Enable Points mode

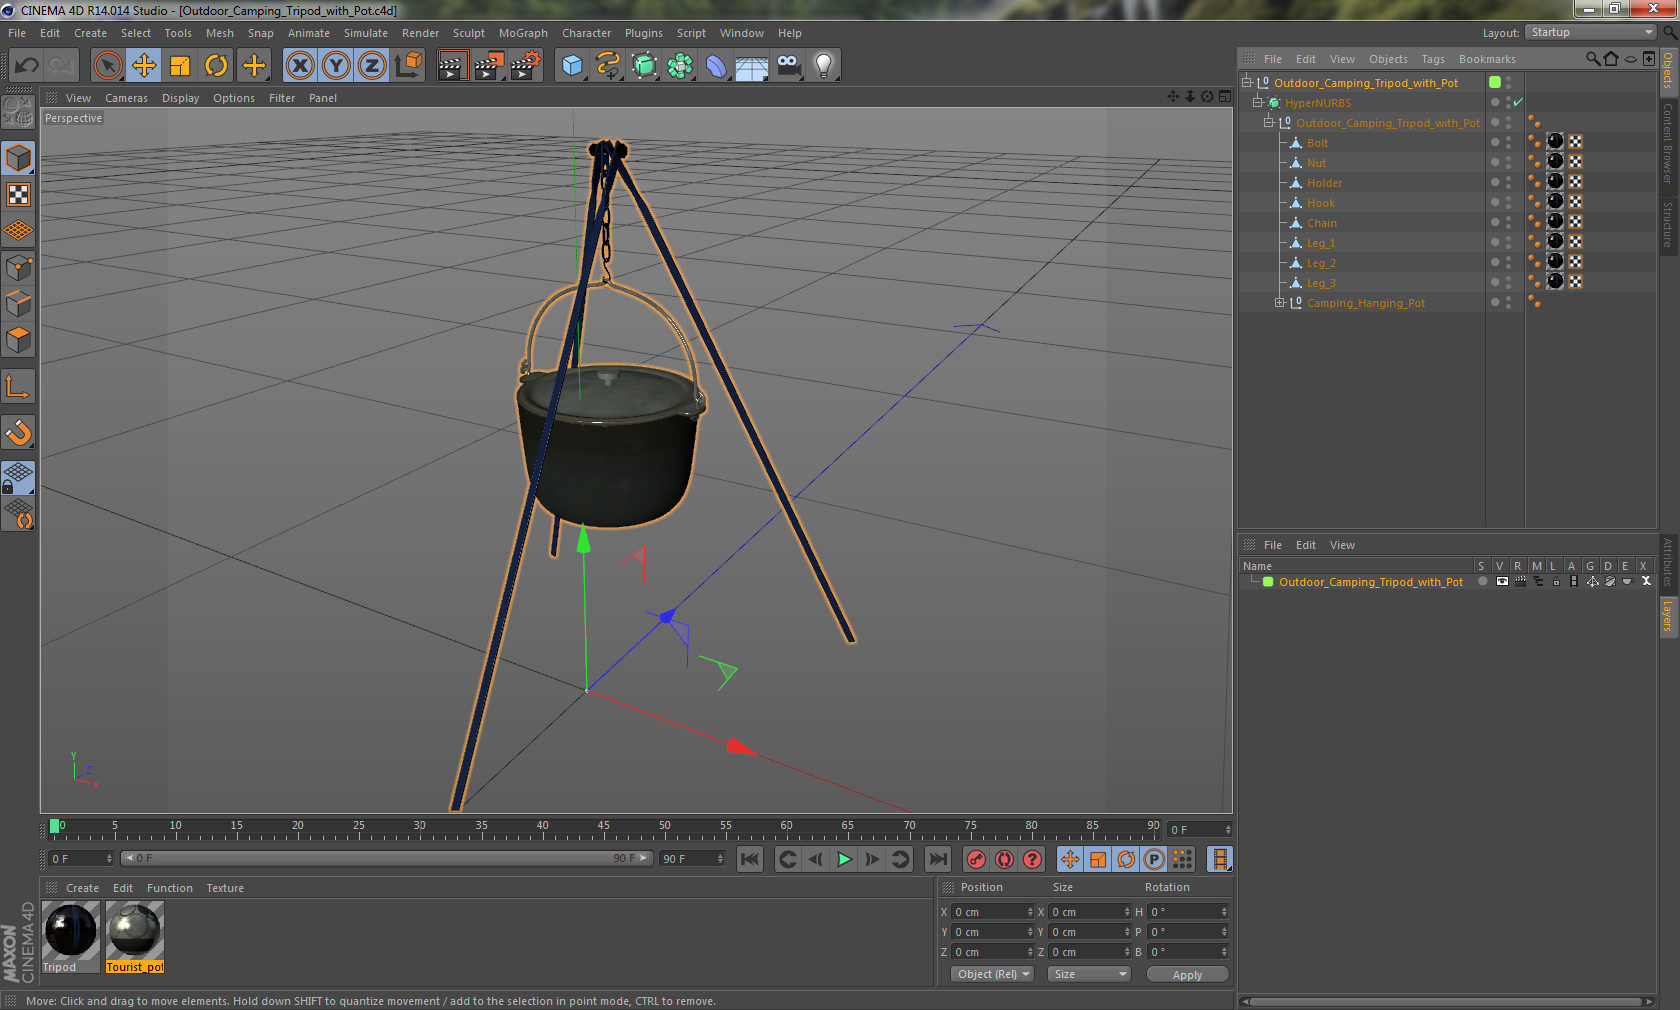[x=18, y=268]
